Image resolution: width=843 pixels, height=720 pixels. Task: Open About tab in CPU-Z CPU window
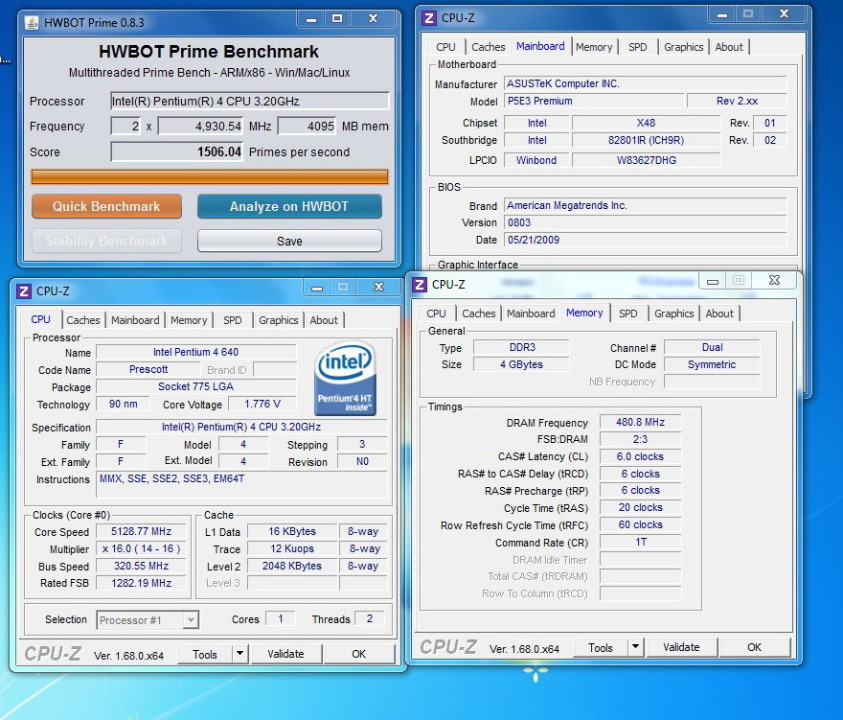(324, 320)
